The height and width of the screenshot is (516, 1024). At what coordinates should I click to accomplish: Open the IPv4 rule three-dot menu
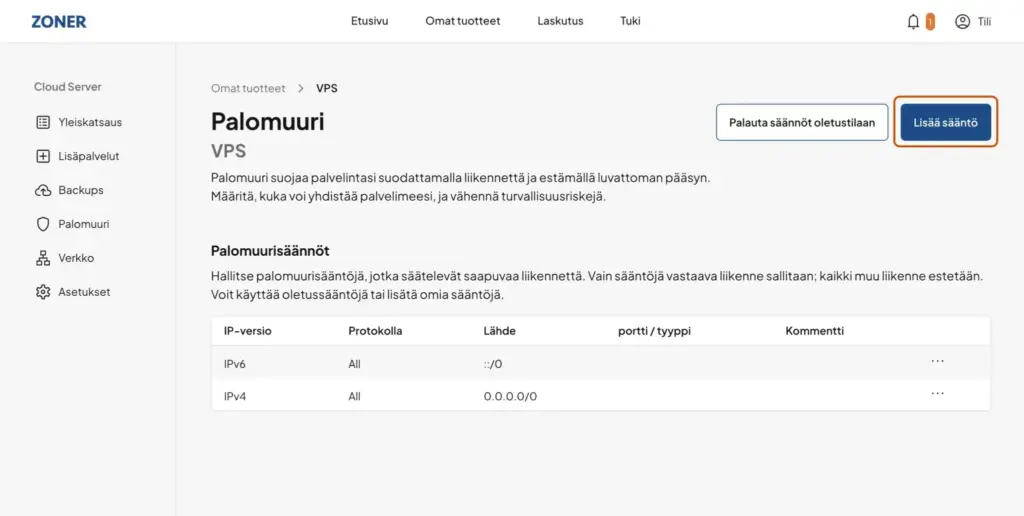(938, 393)
